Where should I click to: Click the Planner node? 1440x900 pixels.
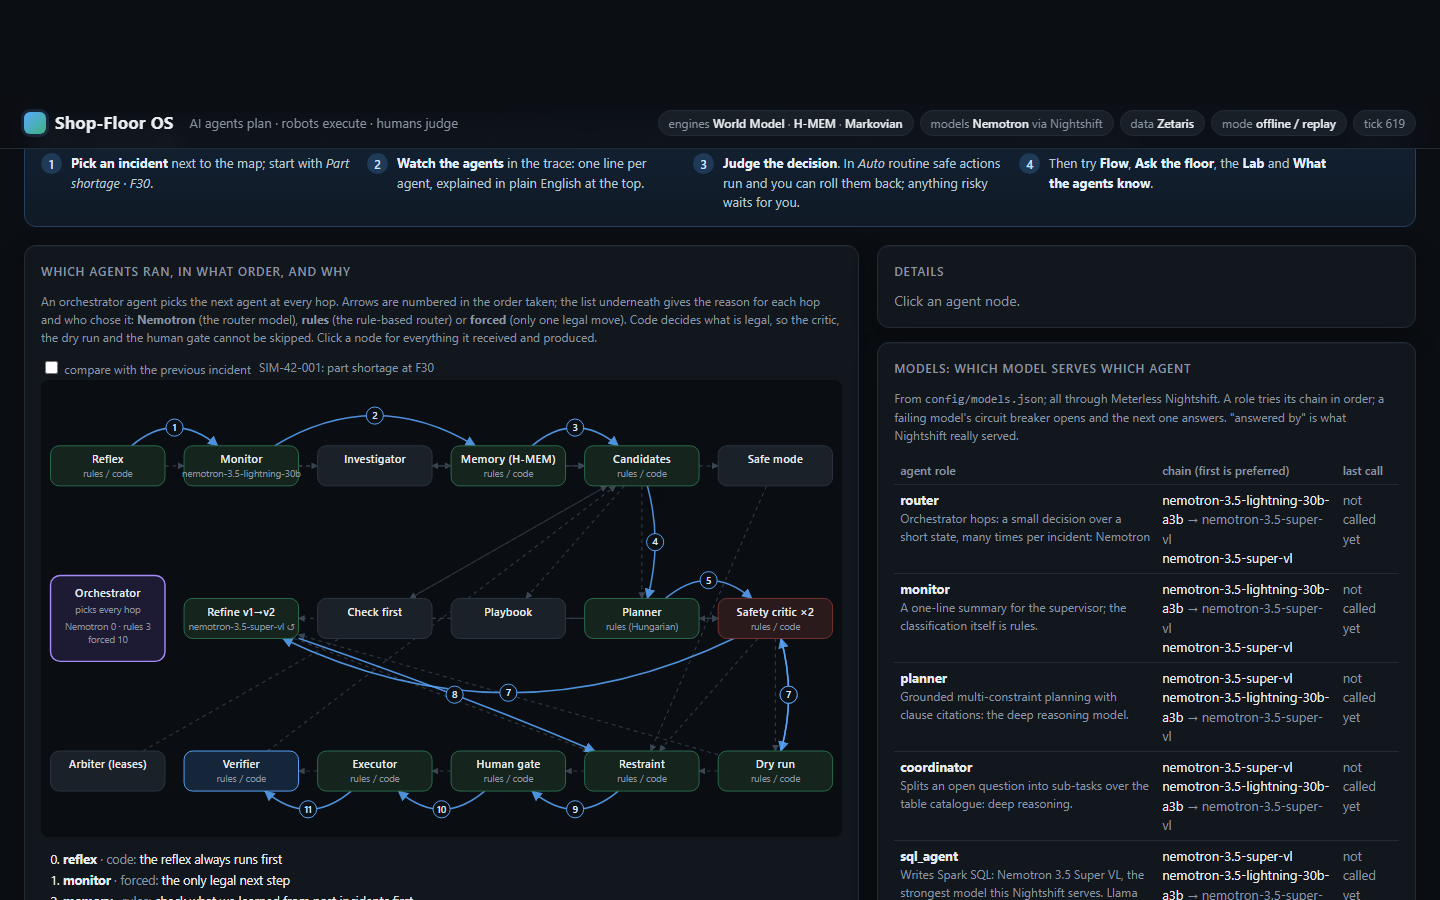[642, 618]
